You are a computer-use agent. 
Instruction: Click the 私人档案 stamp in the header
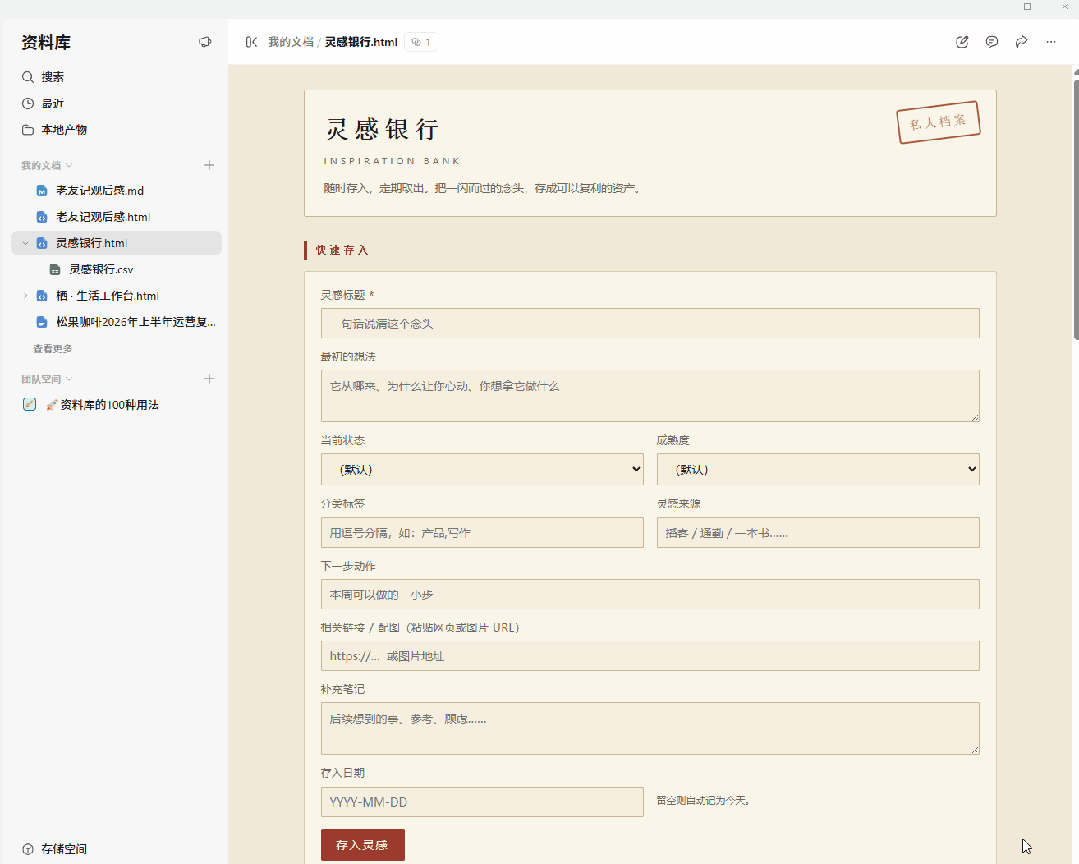point(939,122)
